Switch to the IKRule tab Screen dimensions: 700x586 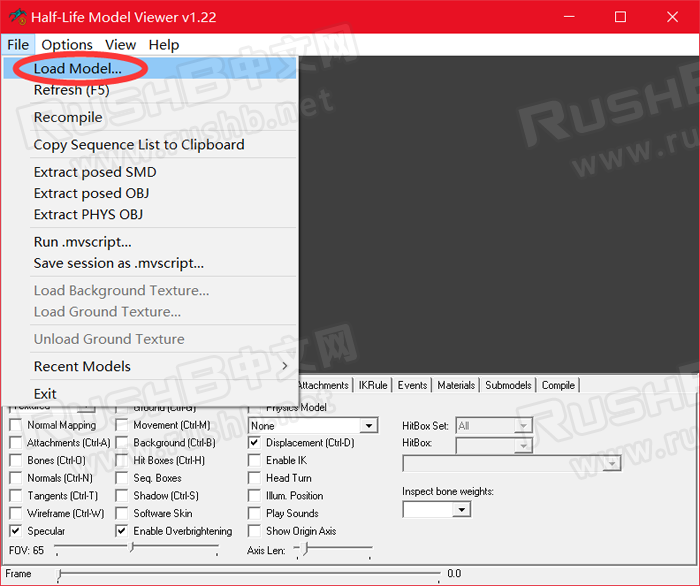pyautogui.click(x=373, y=385)
